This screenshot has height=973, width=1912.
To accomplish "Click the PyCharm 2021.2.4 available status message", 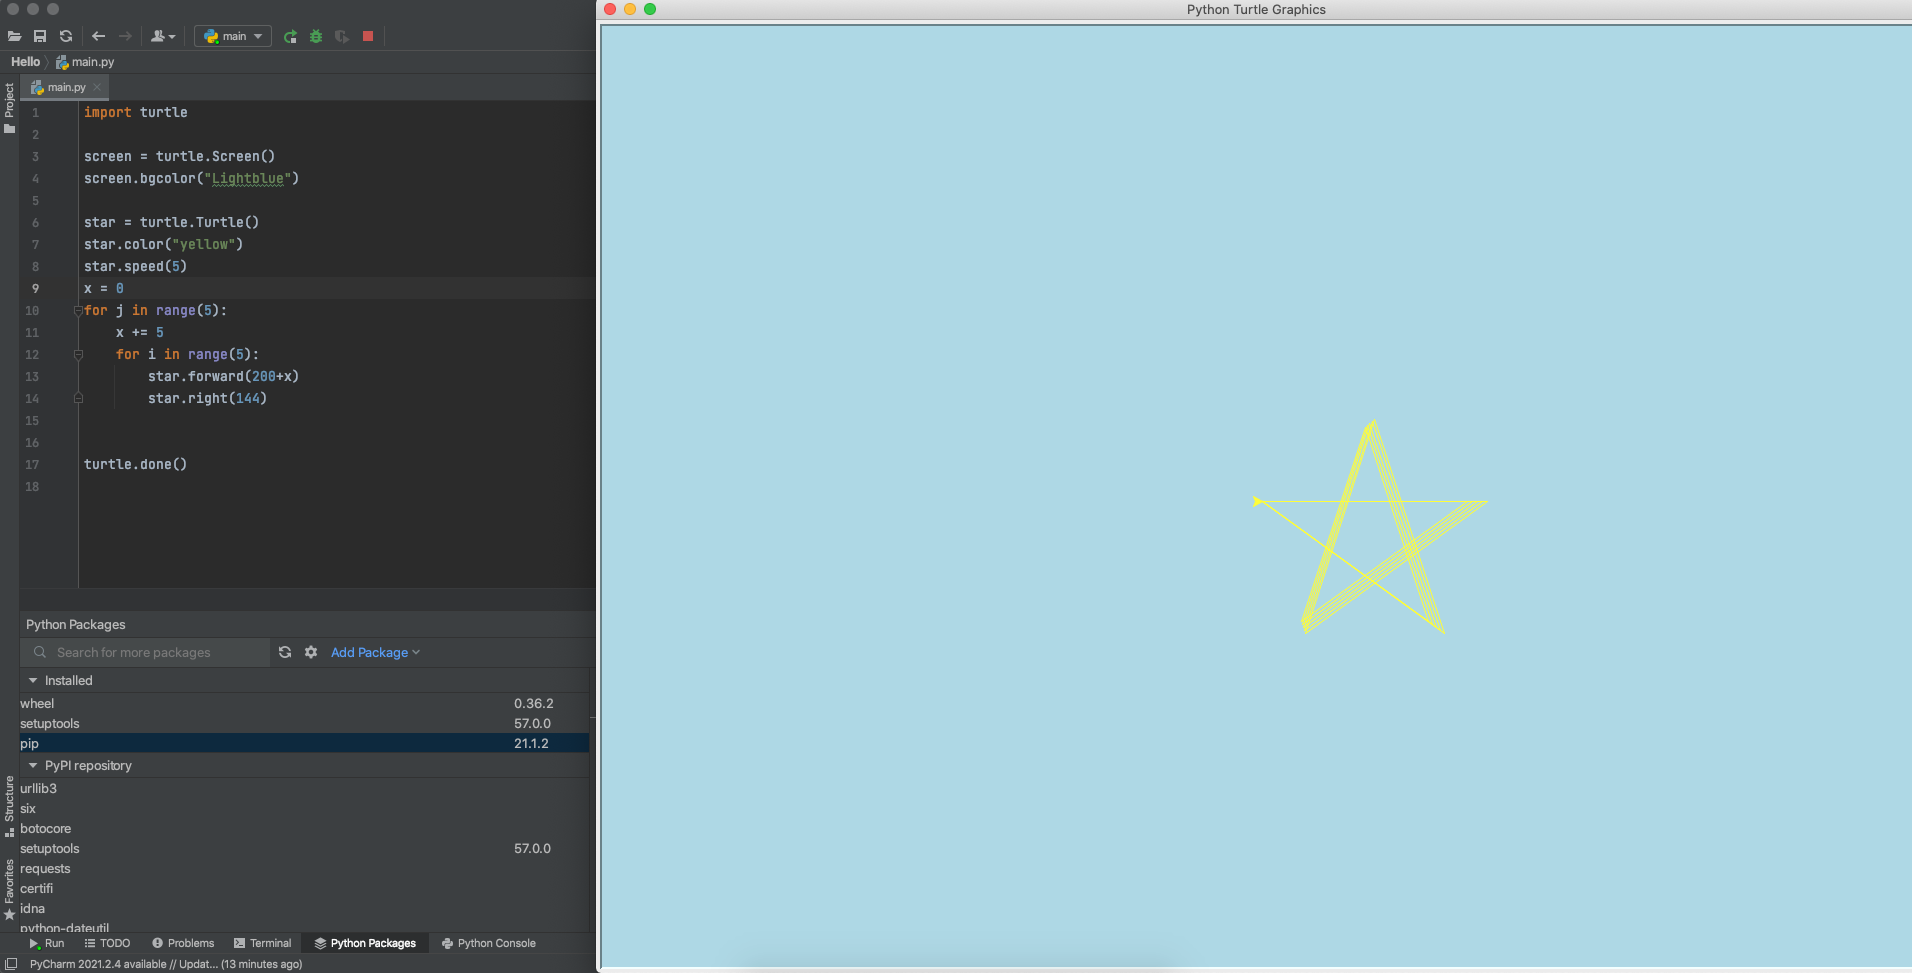I will 166,964.
